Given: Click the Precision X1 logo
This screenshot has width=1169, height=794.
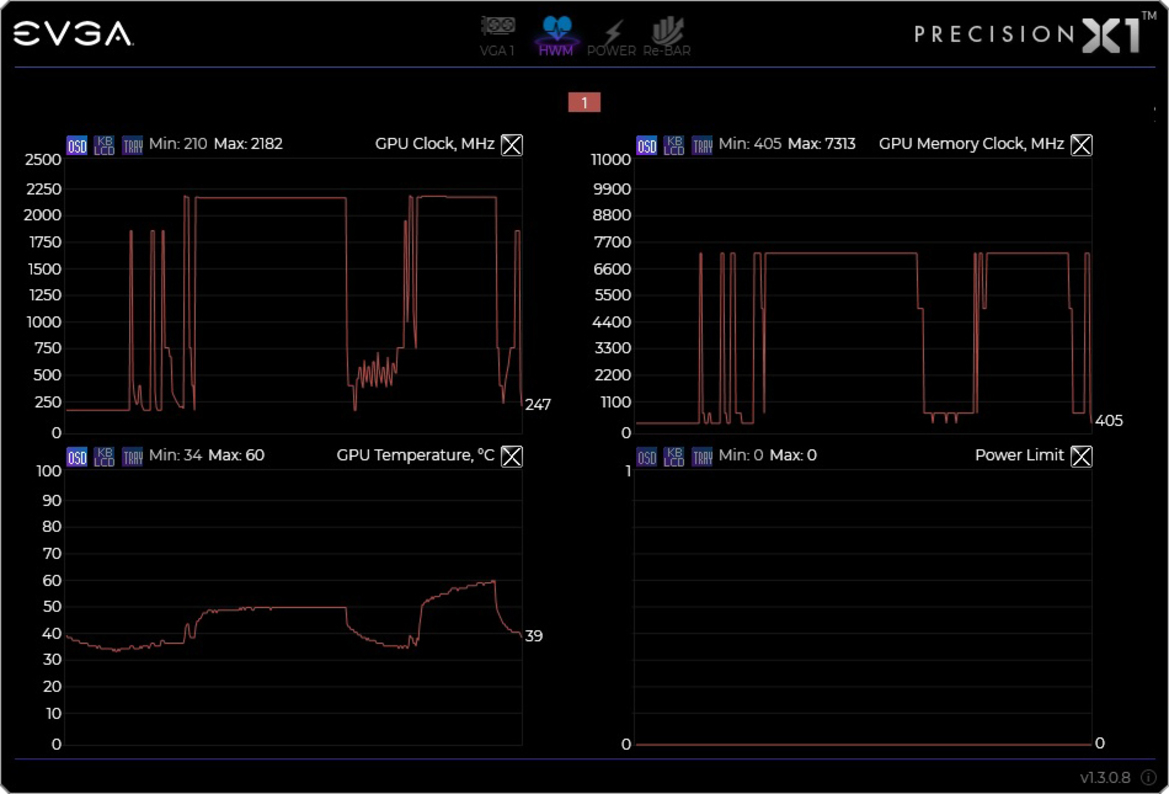Looking at the screenshot, I should tap(1035, 33).
